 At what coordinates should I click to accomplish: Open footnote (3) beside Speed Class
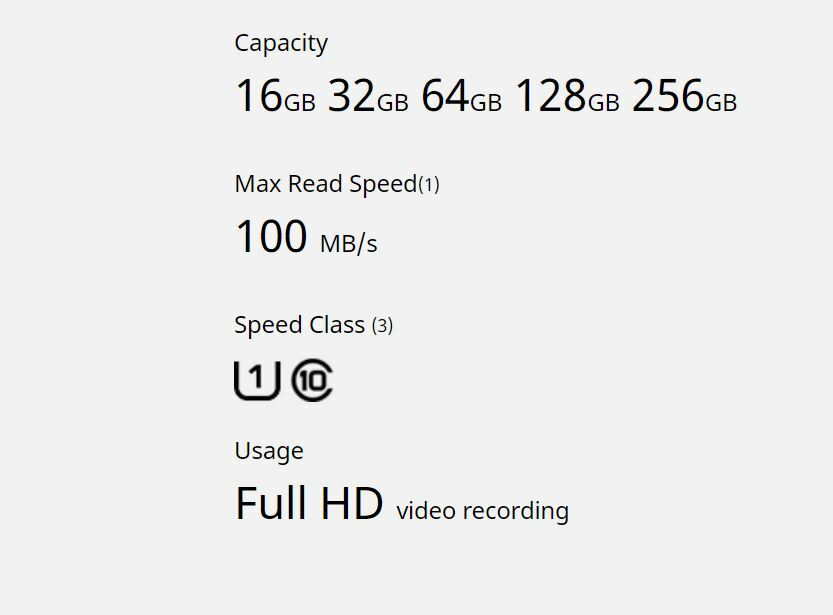[382, 326]
